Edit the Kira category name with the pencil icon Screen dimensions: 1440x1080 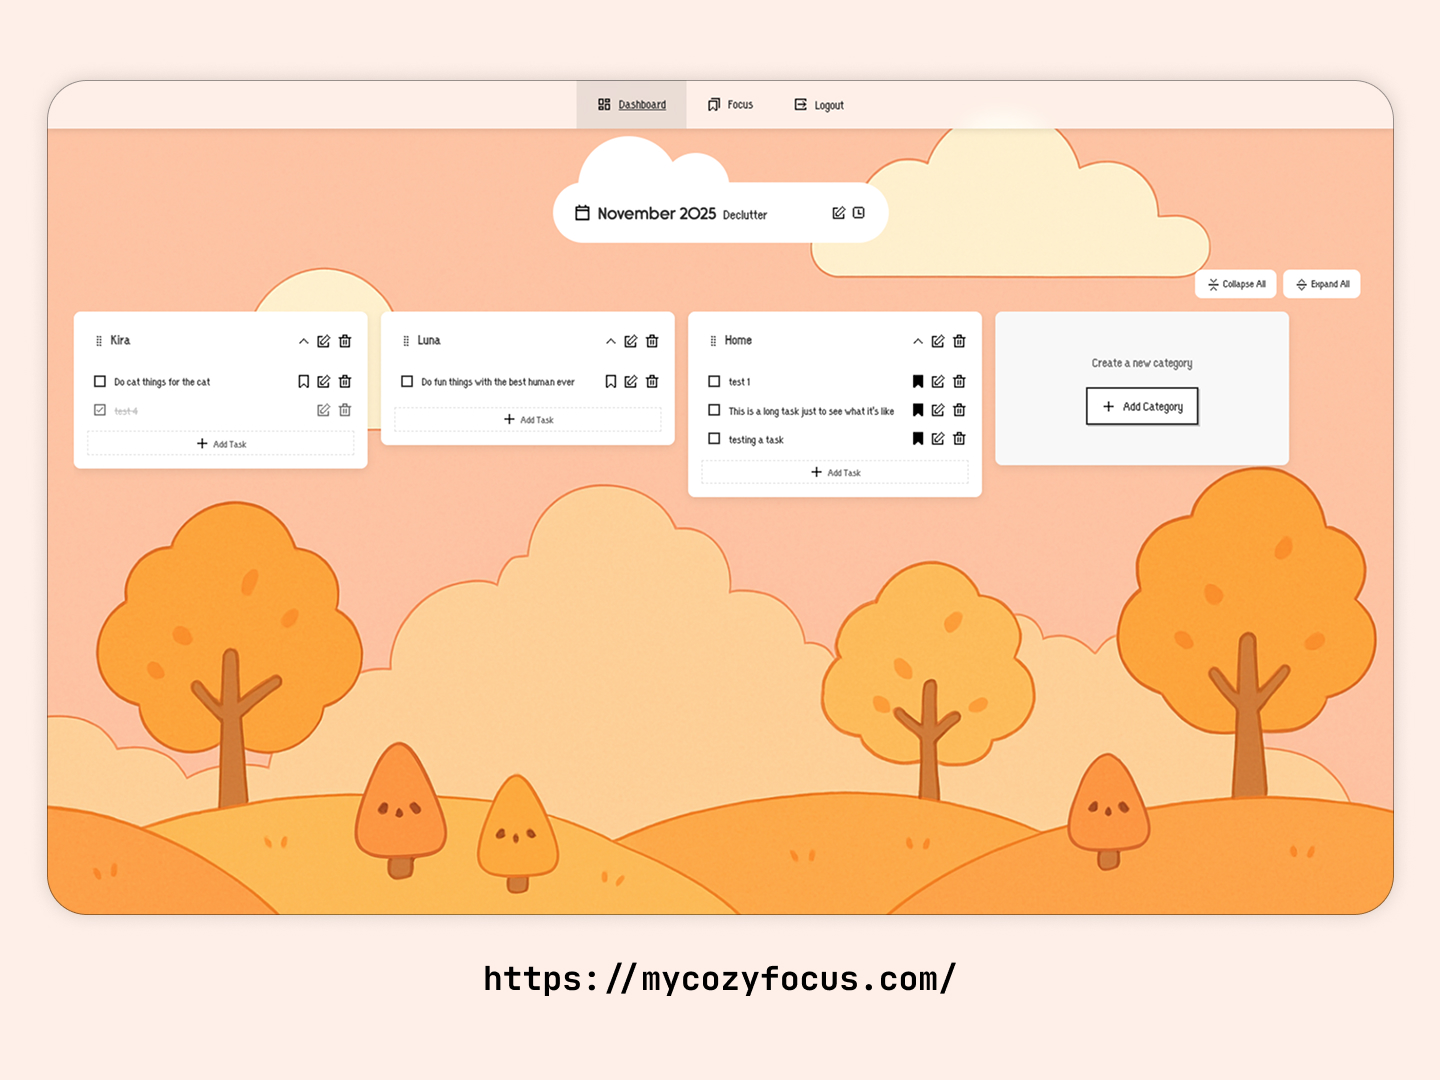(323, 341)
